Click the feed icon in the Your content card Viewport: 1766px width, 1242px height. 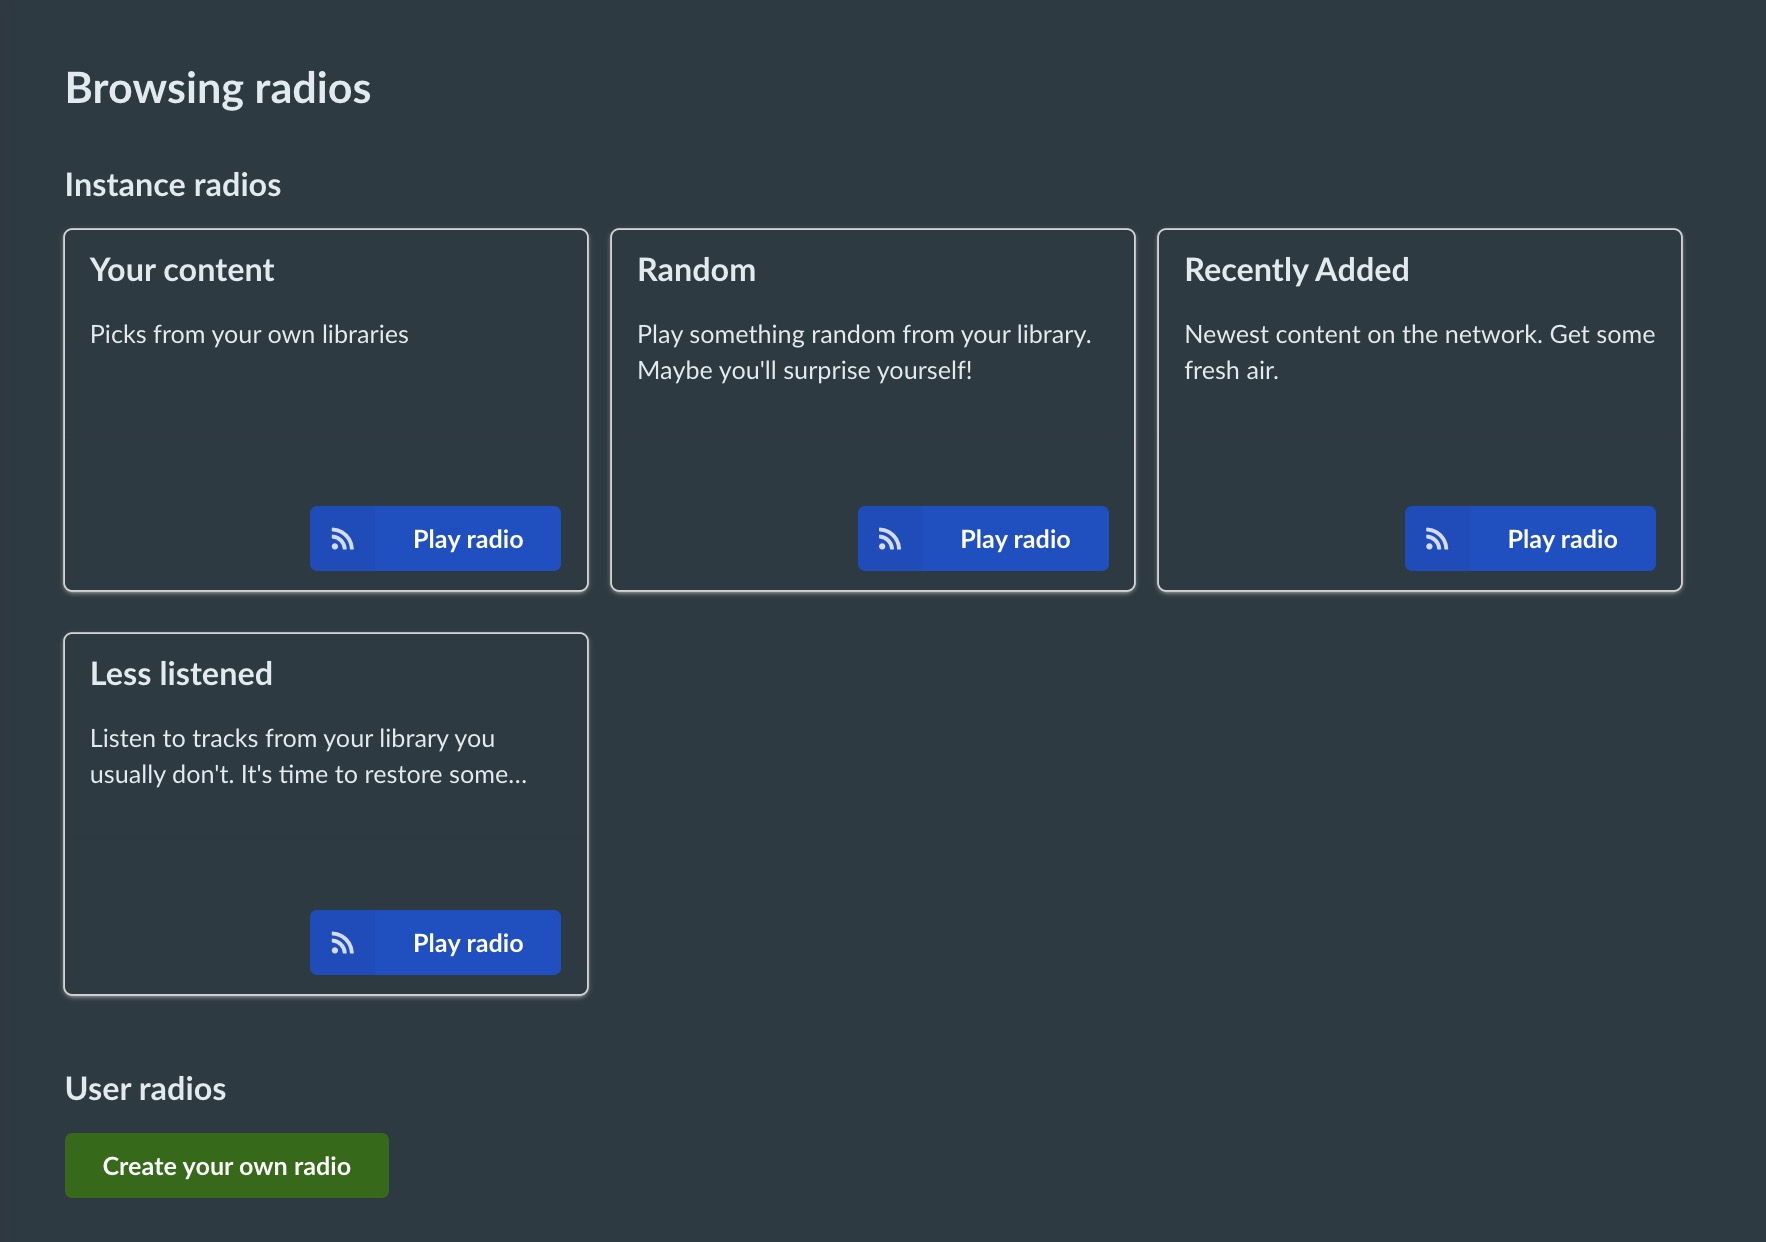click(x=342, y=539)
